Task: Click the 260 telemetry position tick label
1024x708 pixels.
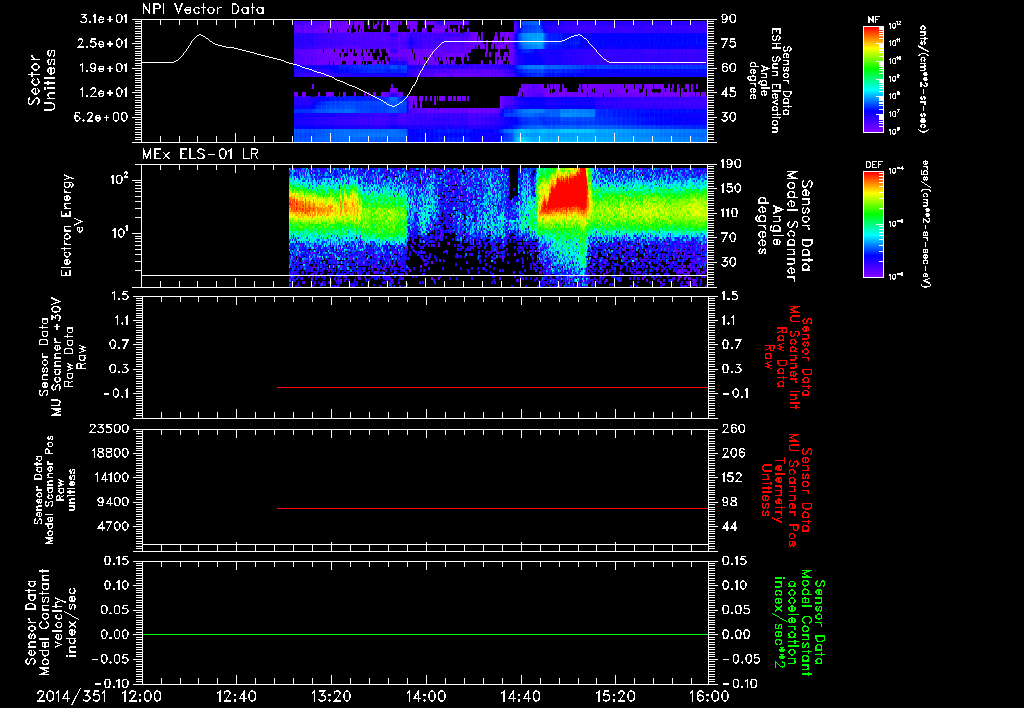Action: [732, 428]
